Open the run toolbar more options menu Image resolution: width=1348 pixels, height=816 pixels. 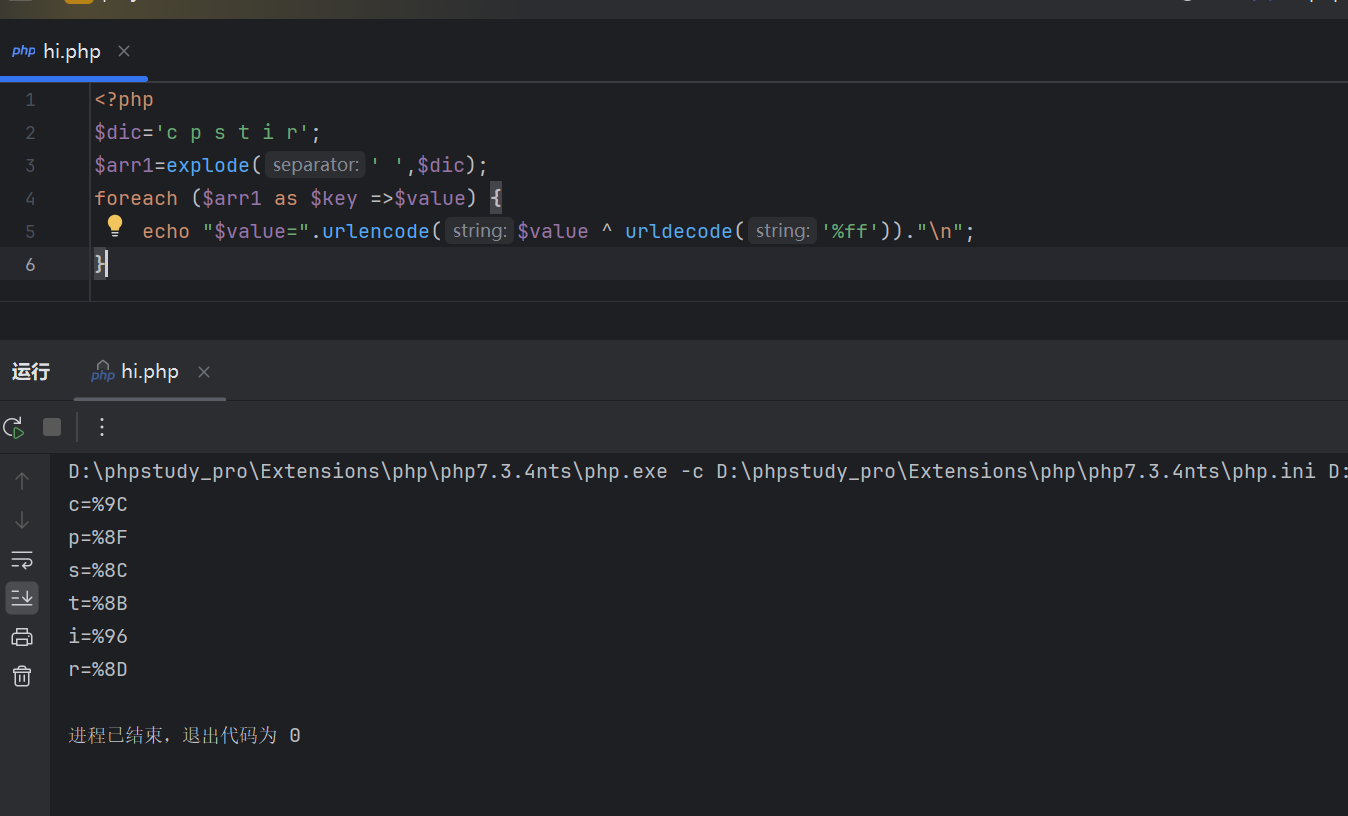pyautogui.click(x=101, y=428)
